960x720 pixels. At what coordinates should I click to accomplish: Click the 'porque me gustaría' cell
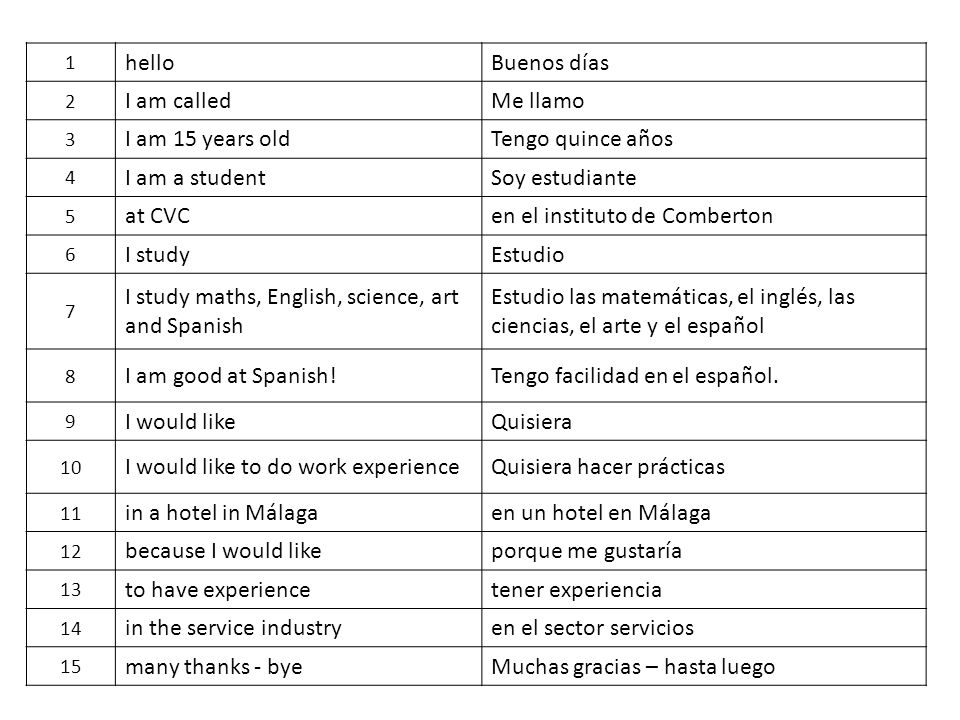pyautogui.click(x=703, y=550)
